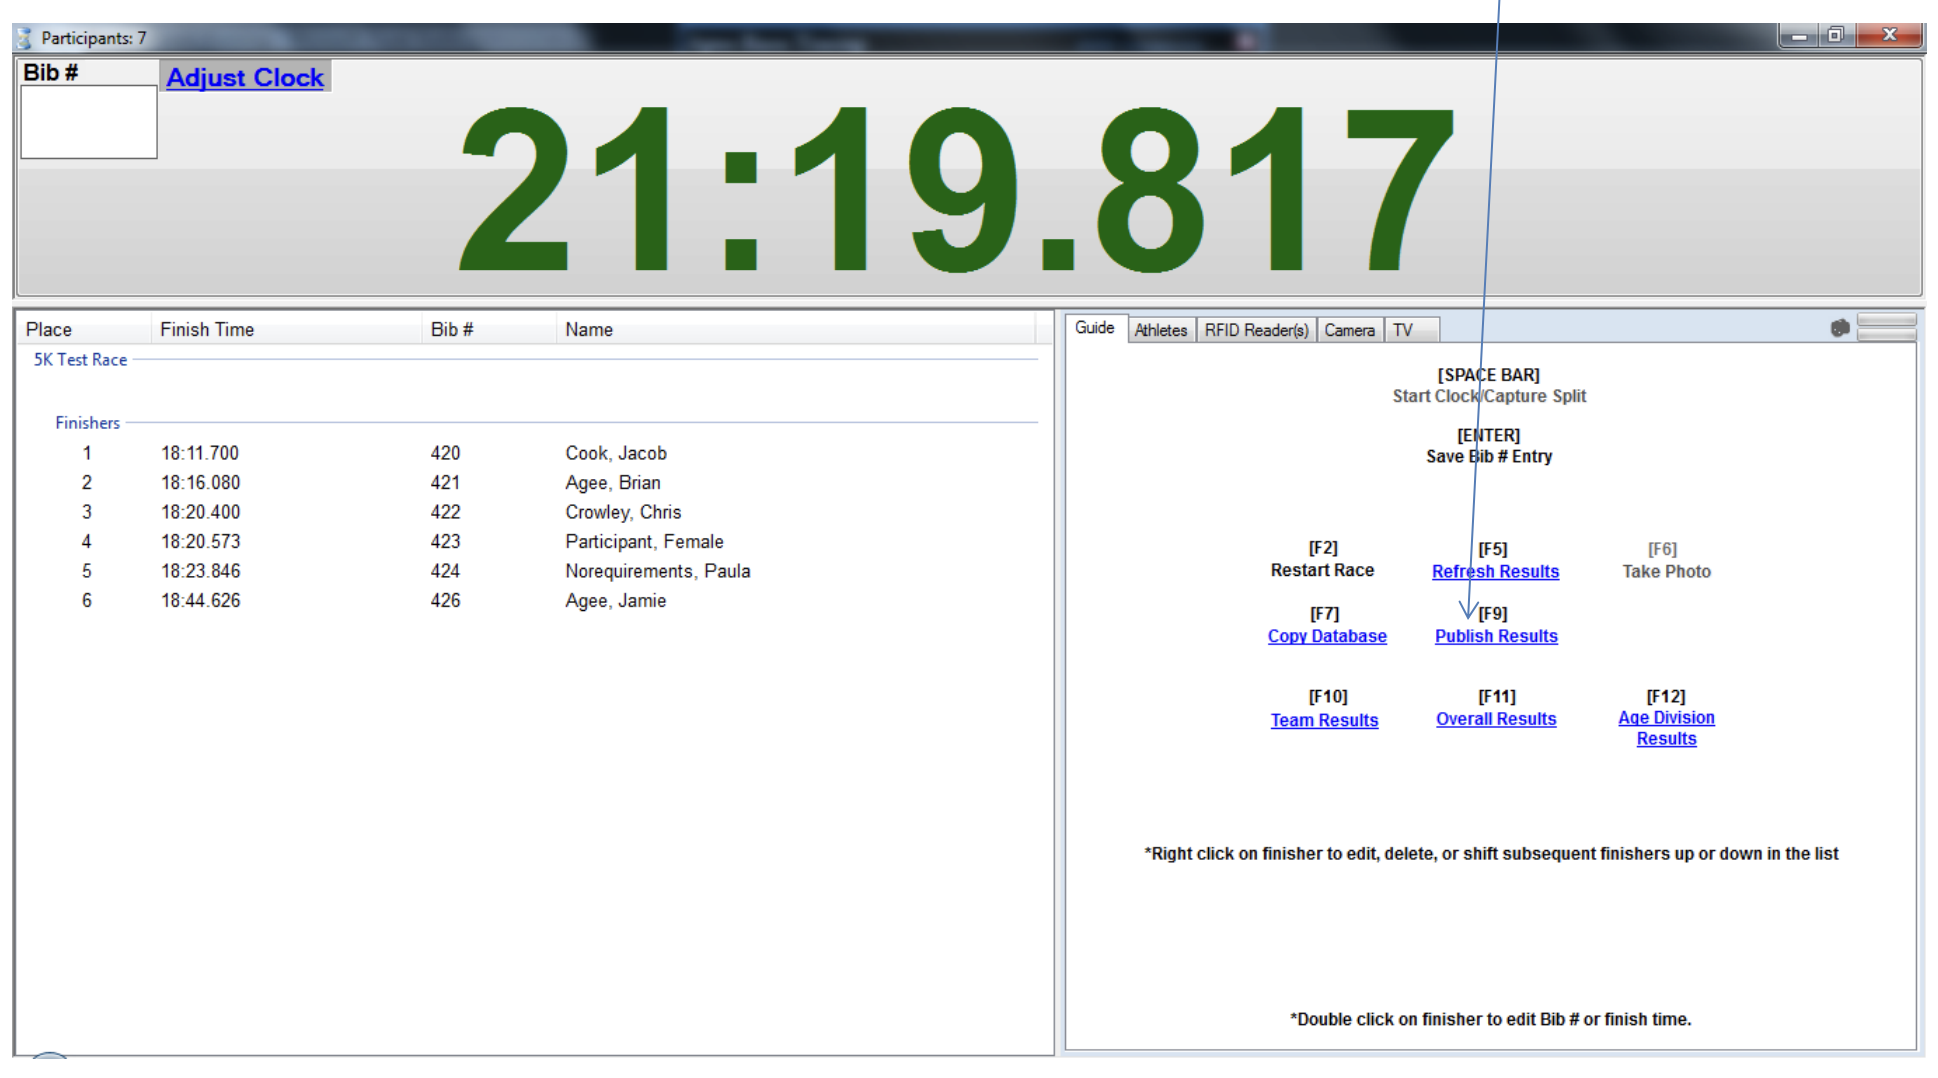The height and width of the screenshot is (1078, 1938).
Task: Open Age Division Results link
Action: (x=1665, y=728)
